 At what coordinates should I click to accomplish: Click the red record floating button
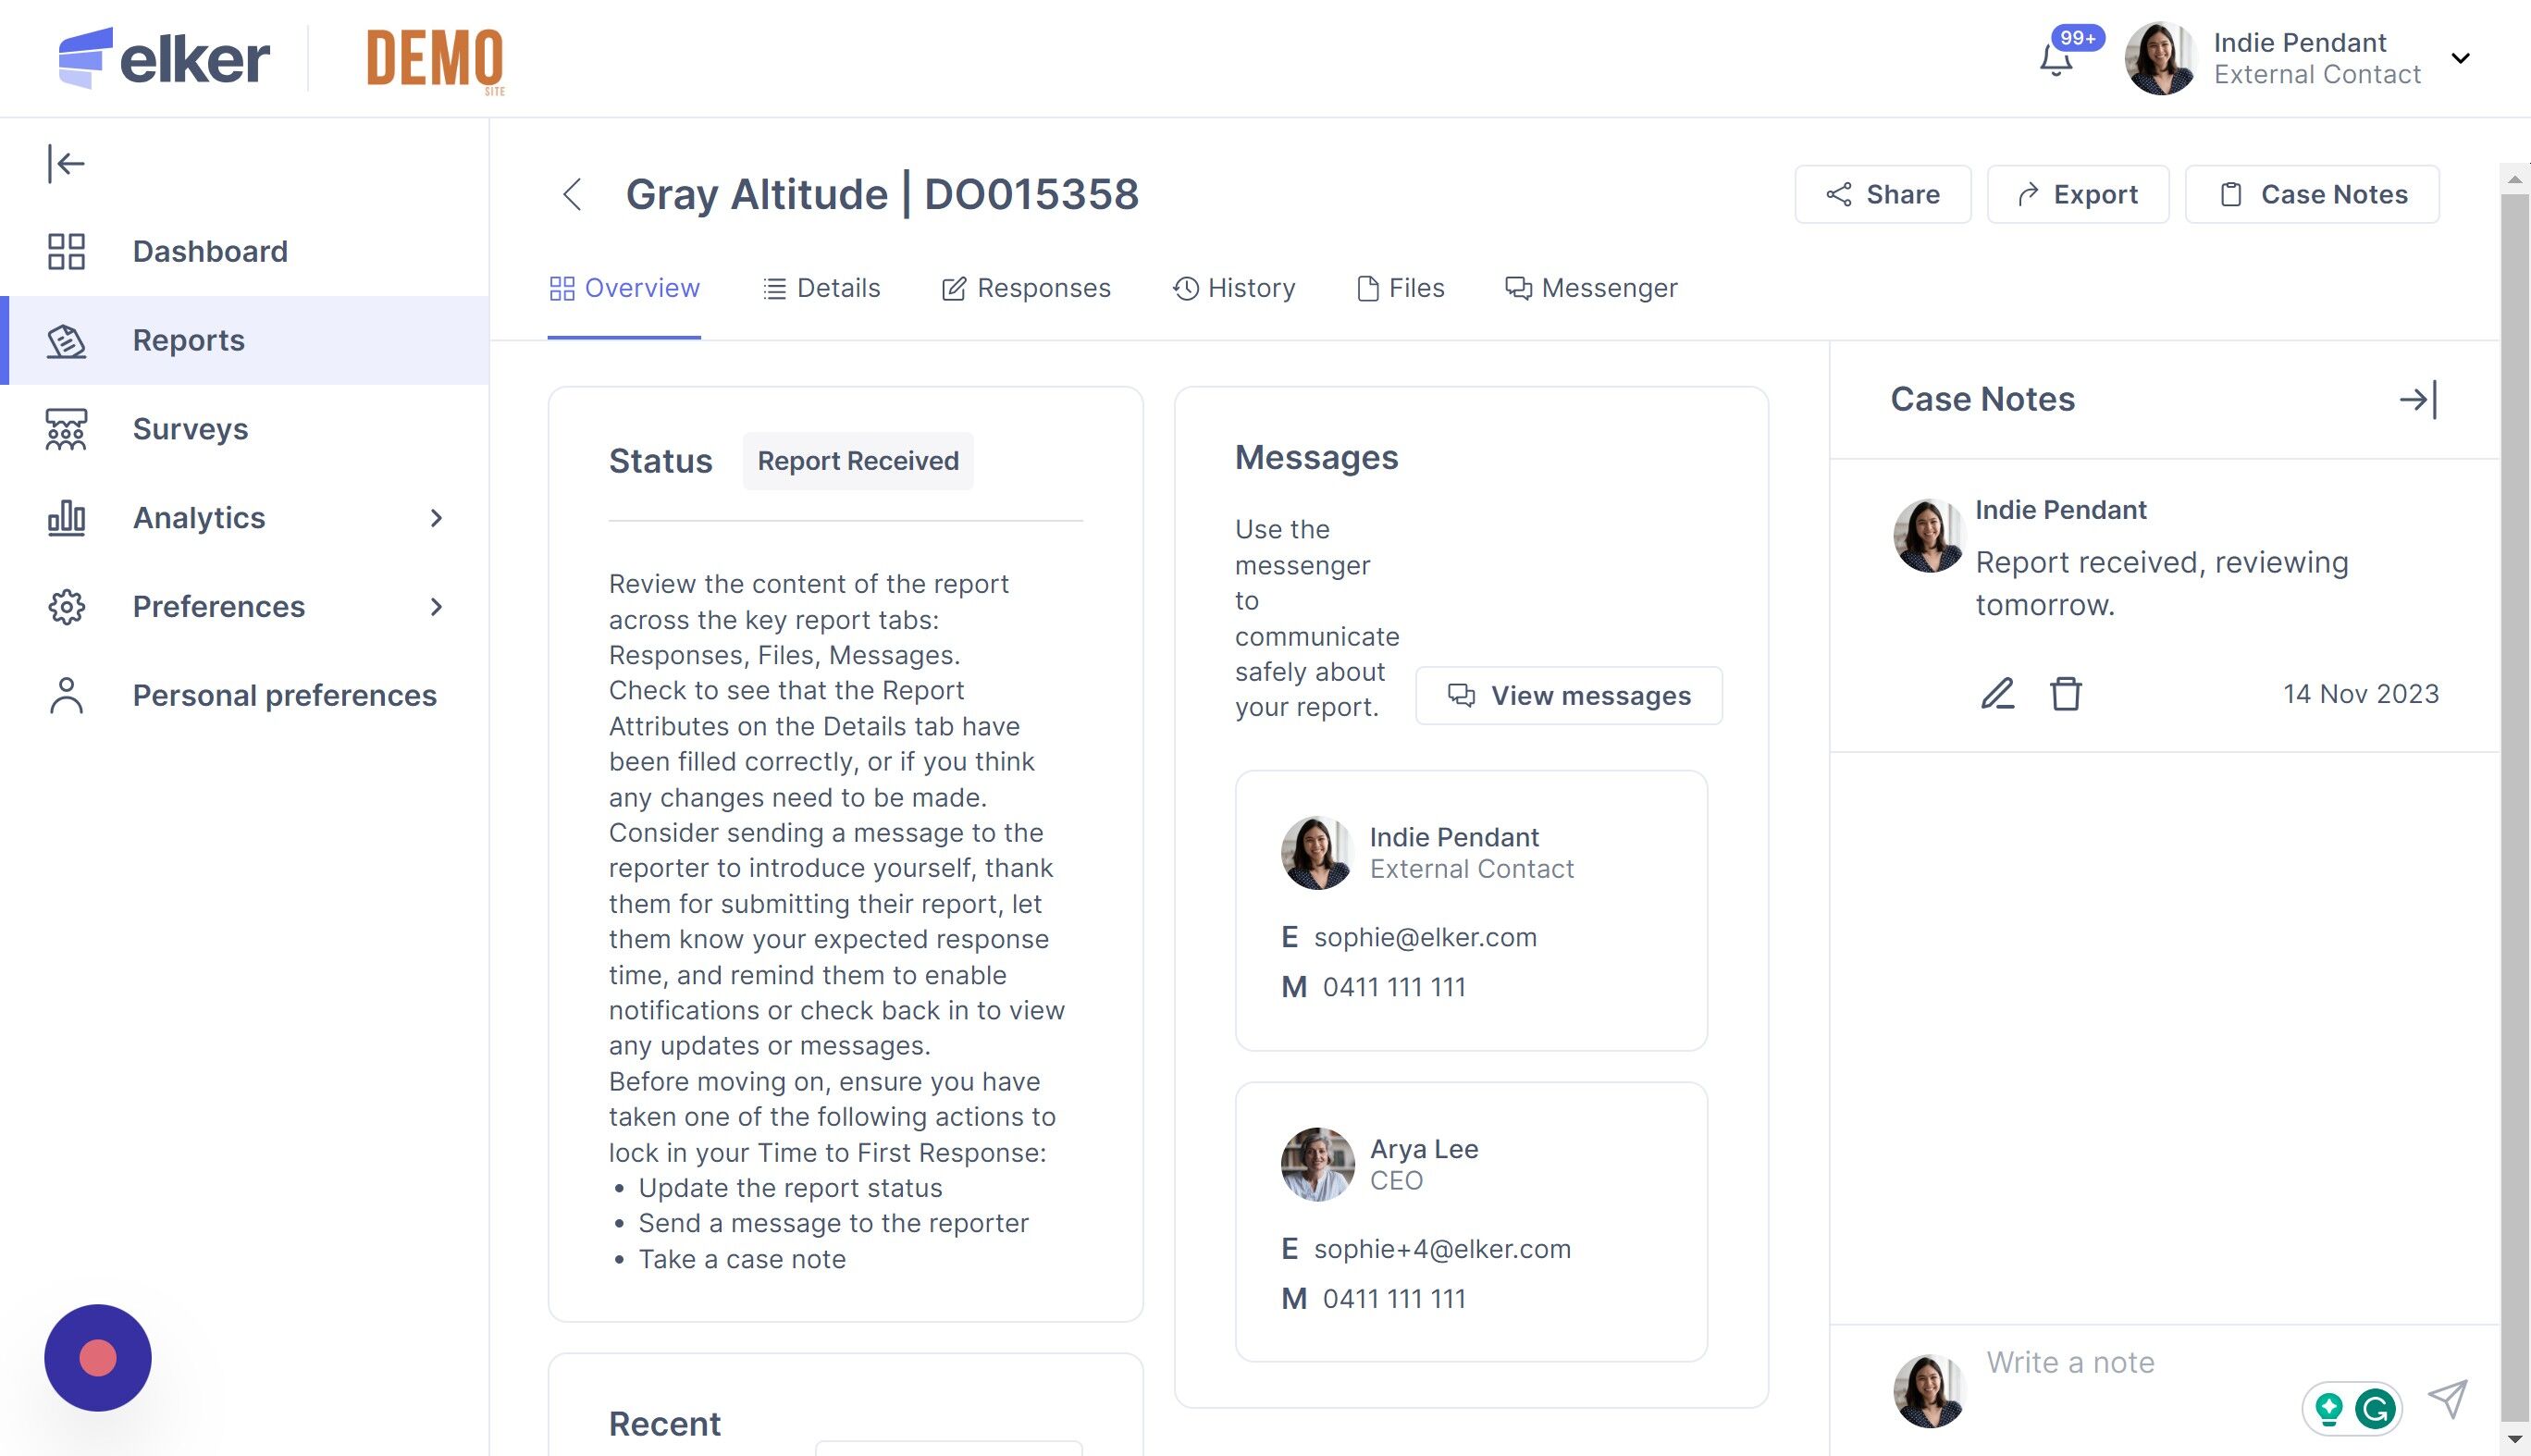(x=98, y=1357)
